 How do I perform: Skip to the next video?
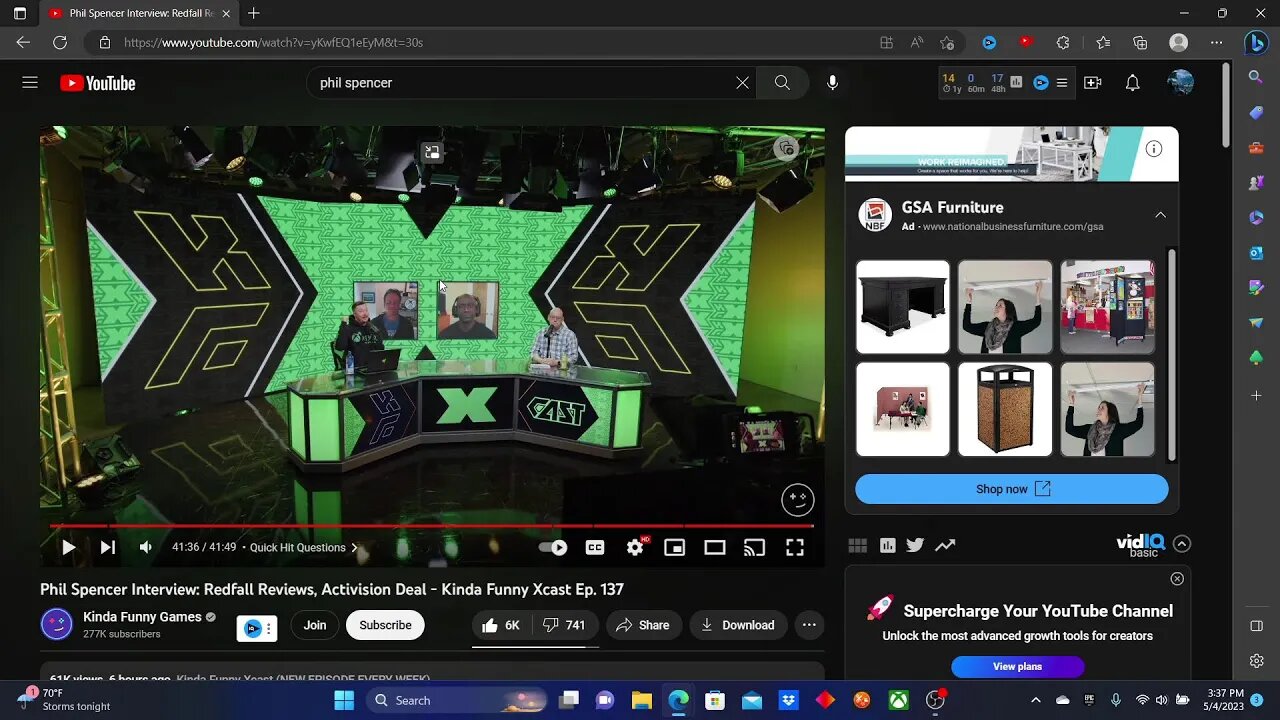click(x=107, y=547)
